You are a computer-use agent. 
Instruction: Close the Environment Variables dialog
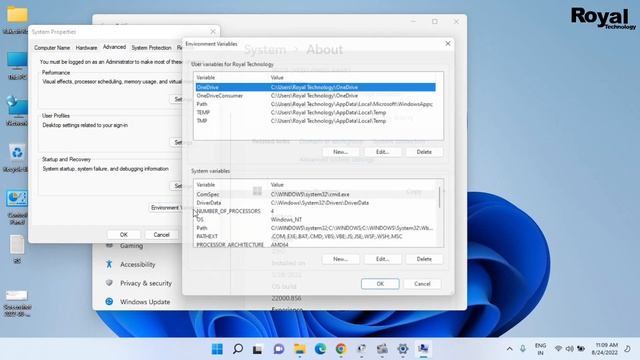click(448, 43)
